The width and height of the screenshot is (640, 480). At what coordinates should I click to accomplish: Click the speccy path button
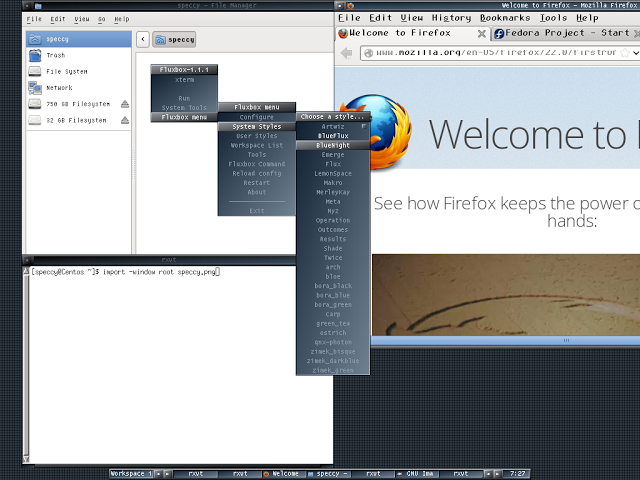[174, 40]
